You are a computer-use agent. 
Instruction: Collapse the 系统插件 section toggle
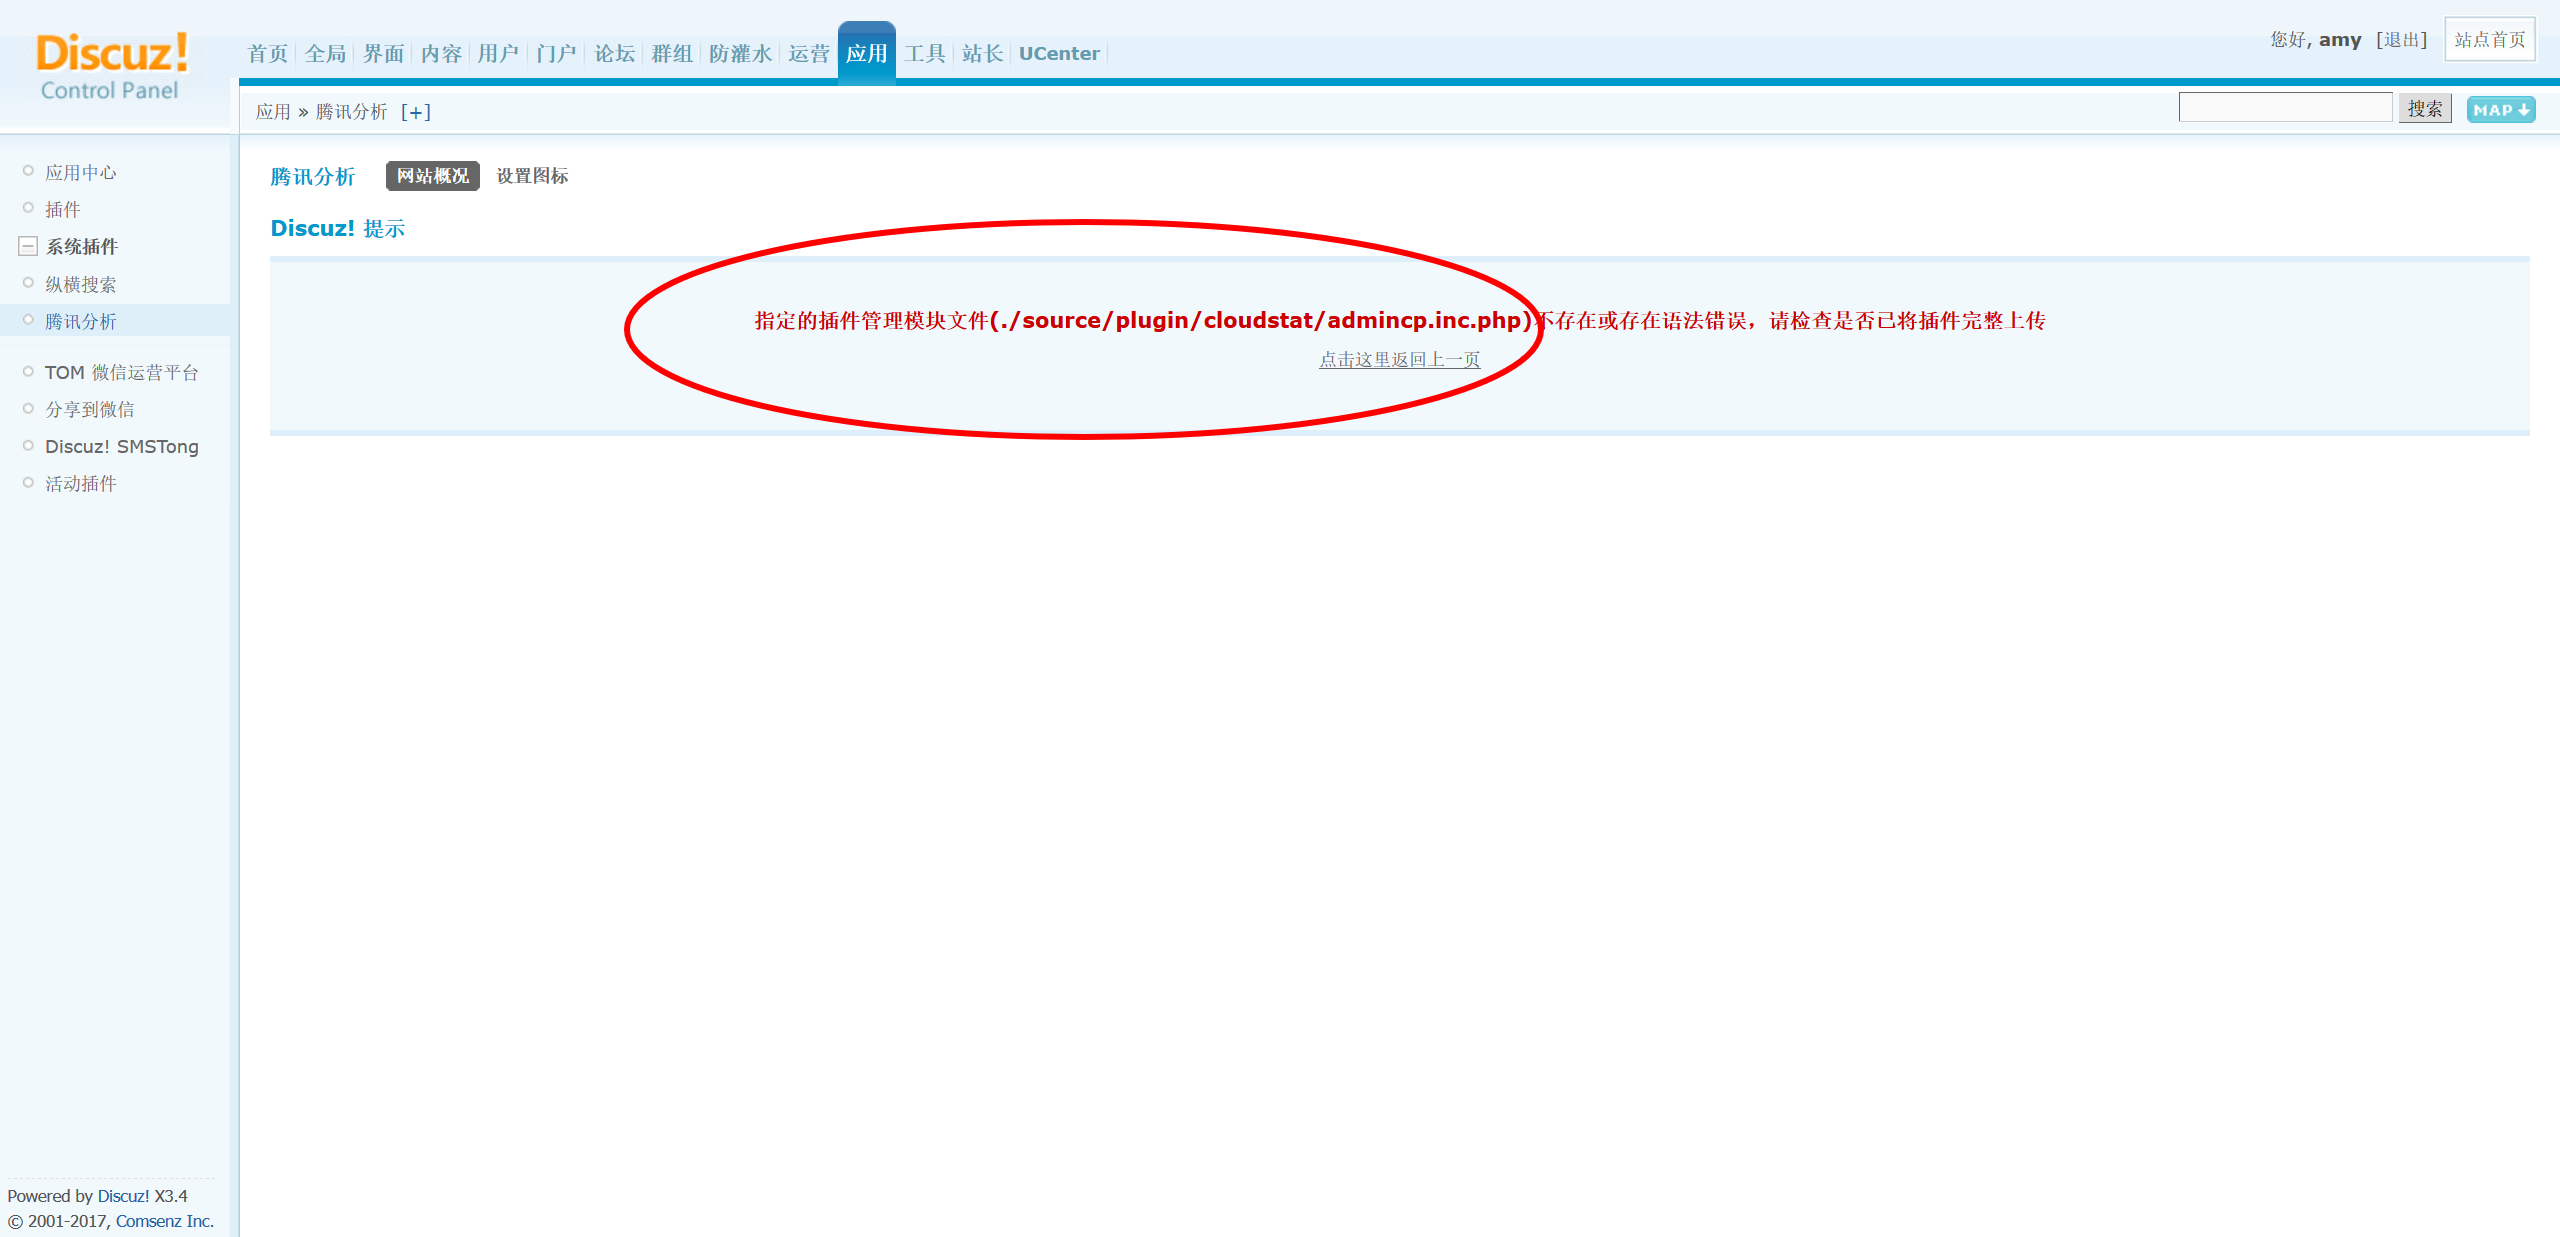click(x=28, y=246)
